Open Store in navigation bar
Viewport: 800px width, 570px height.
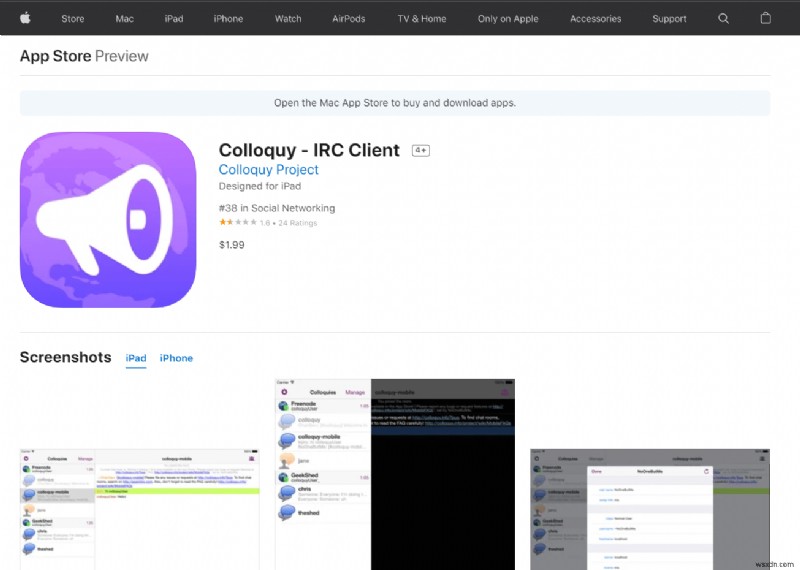click(x=72, y=19)
